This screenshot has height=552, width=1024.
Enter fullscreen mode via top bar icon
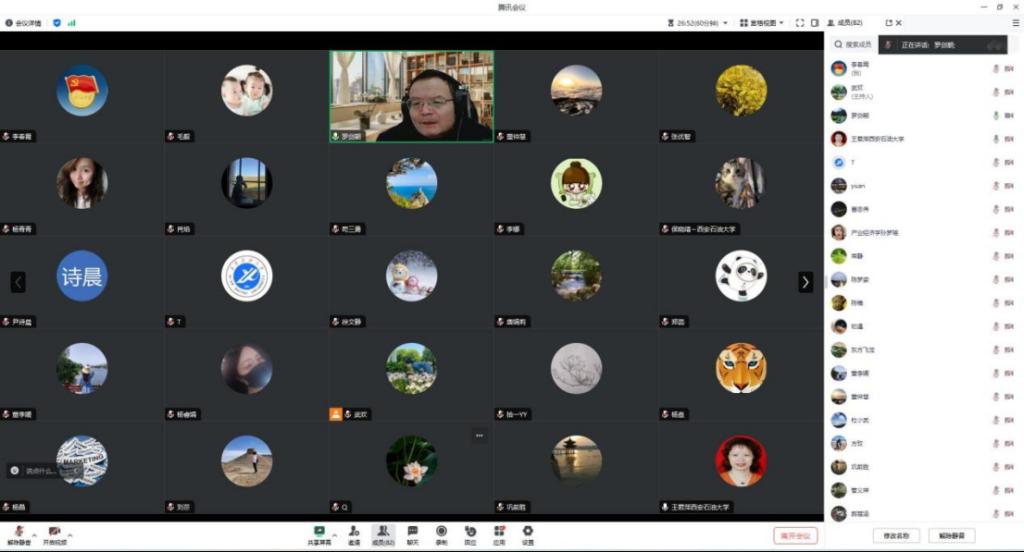pos(800,22)
